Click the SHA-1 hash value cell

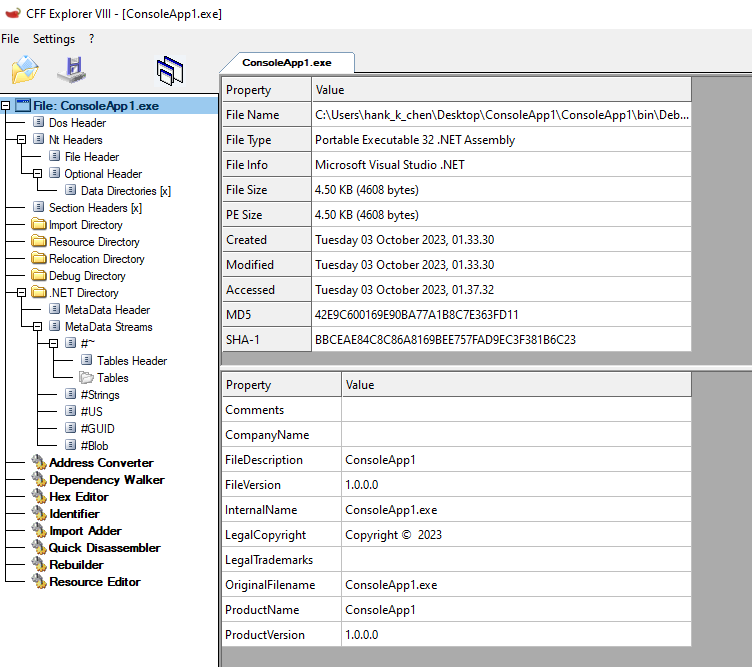coord(502,339)
